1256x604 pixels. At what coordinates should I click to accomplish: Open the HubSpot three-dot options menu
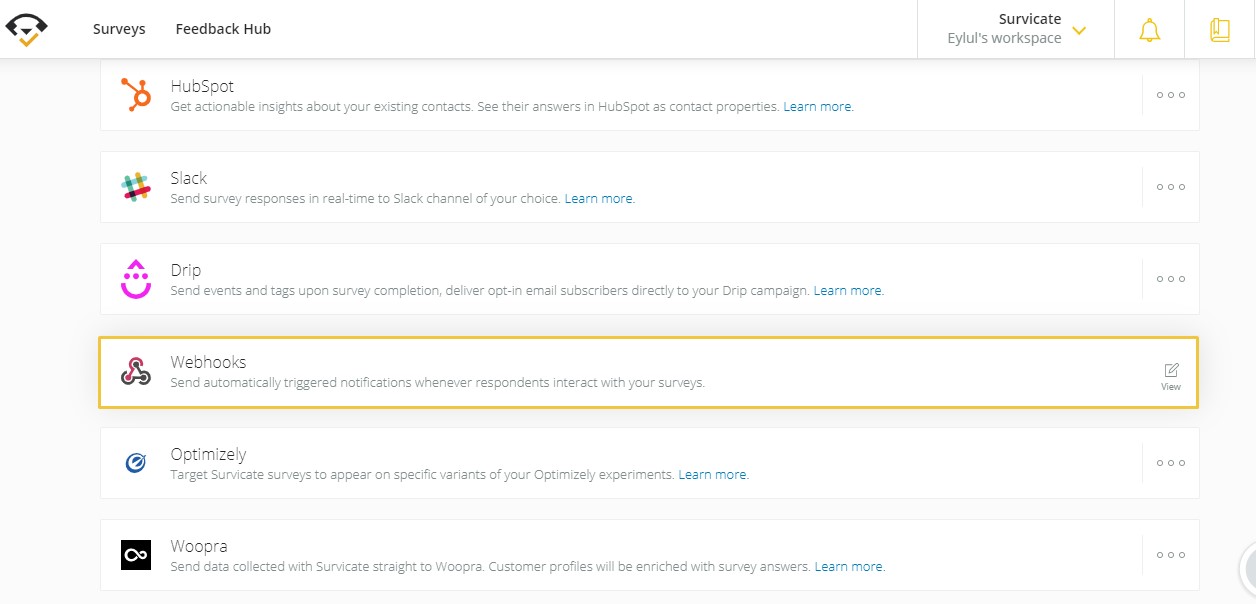coord(1171,95)
